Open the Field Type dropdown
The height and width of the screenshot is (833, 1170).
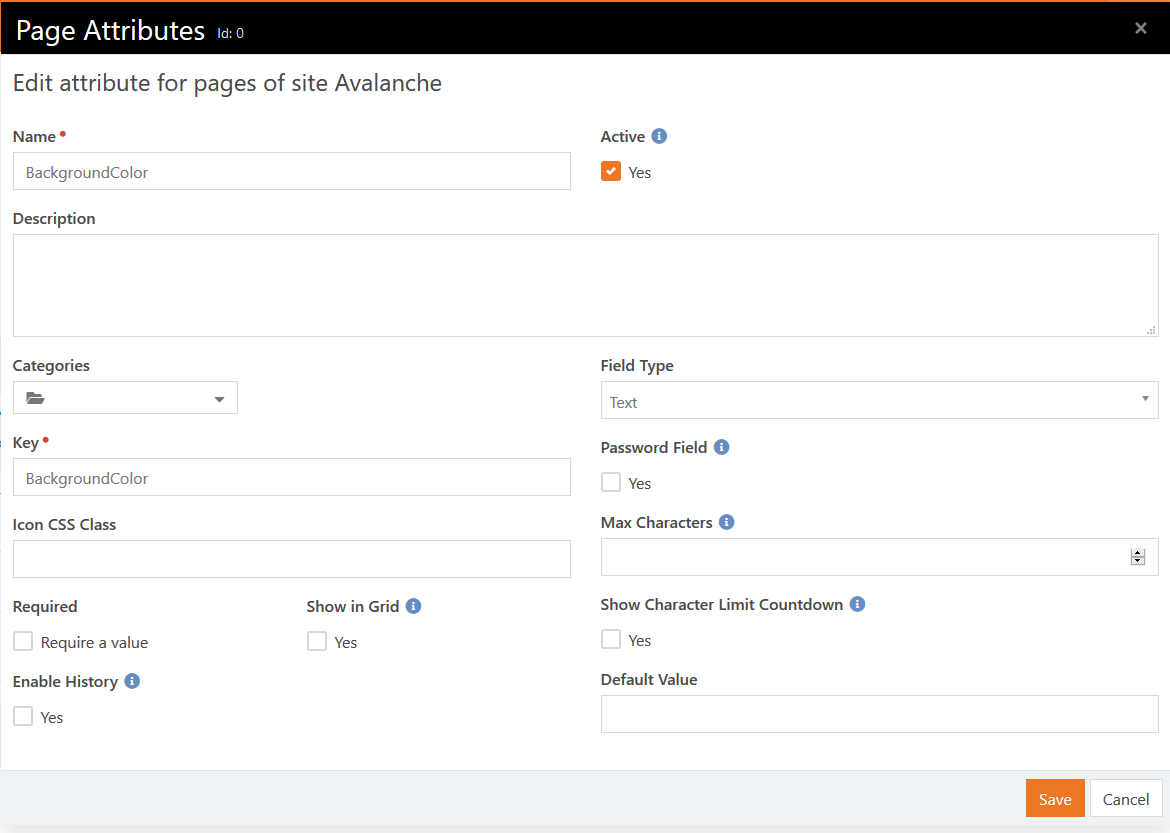click(x=879, y=401)
